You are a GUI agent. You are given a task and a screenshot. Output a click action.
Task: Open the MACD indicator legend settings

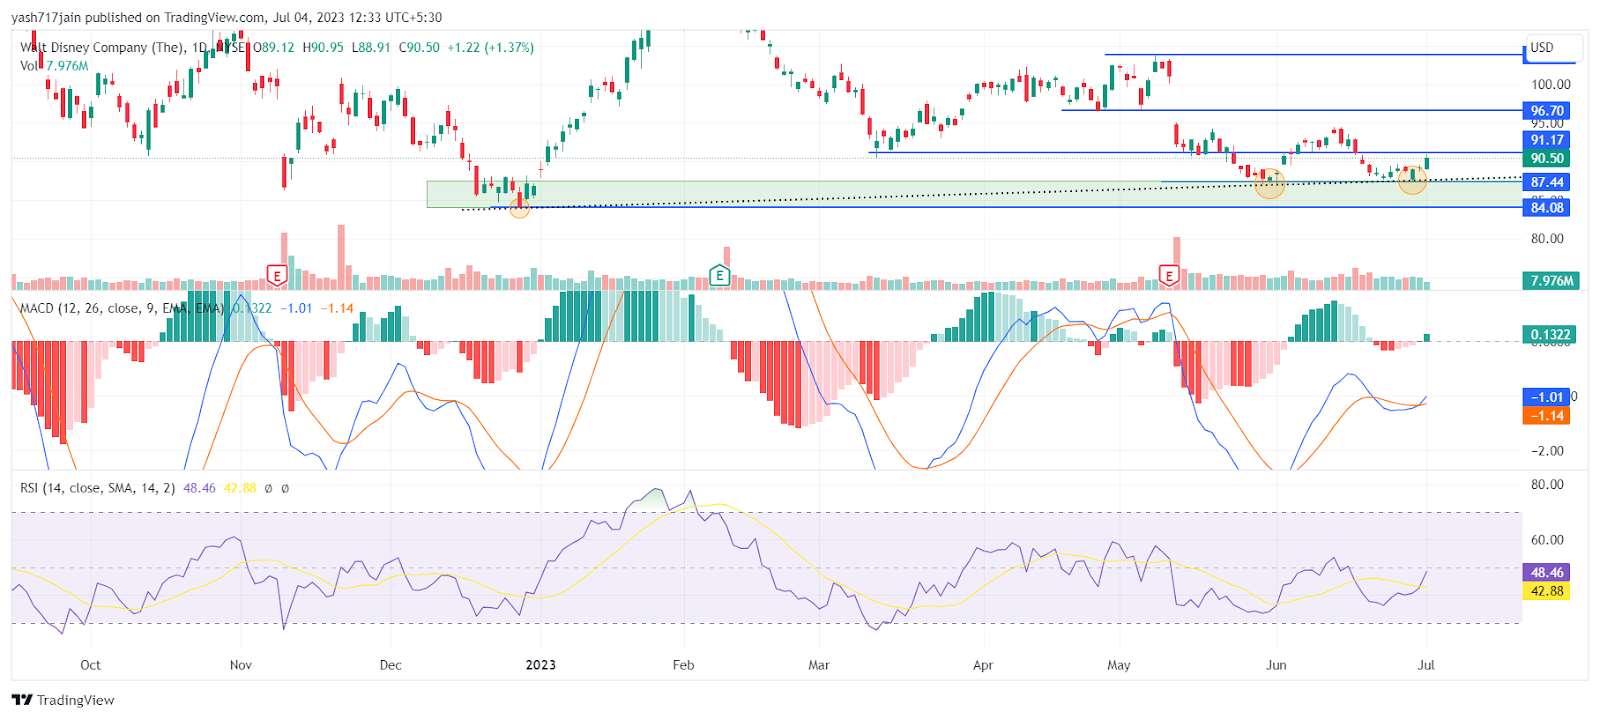pyautogui.click(x=122, y=308)
